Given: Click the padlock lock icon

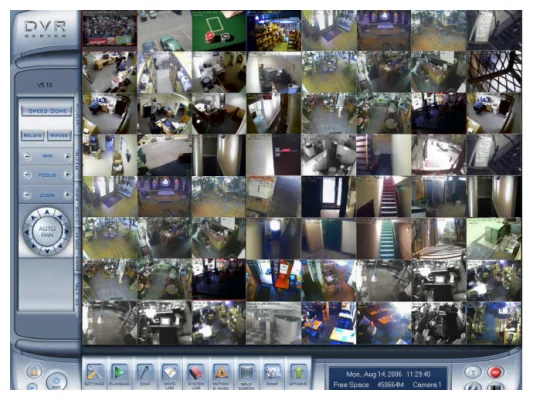Looking at the screenshot, I should pos(34,371).
